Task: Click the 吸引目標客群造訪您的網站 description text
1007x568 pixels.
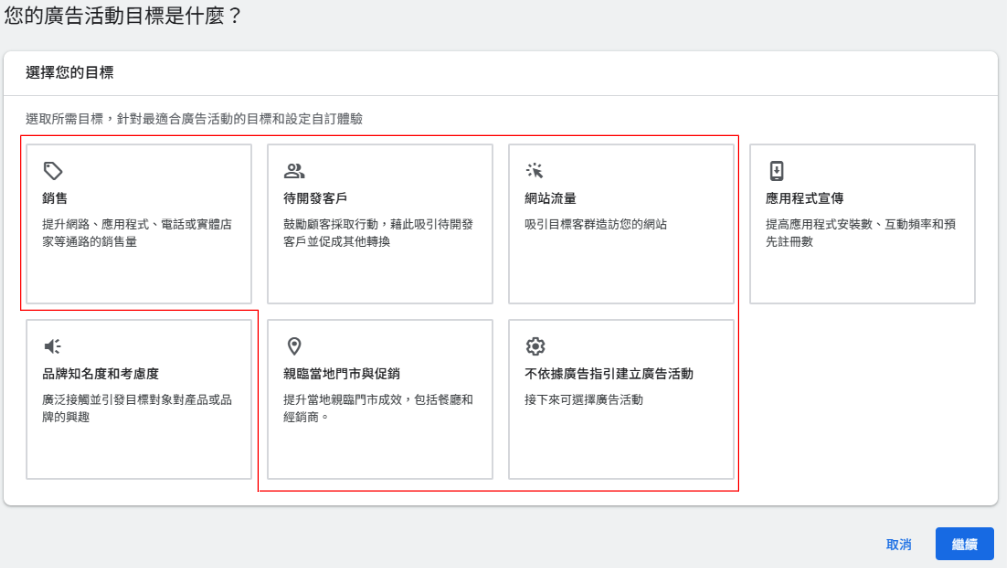Action: coord(595,224)
